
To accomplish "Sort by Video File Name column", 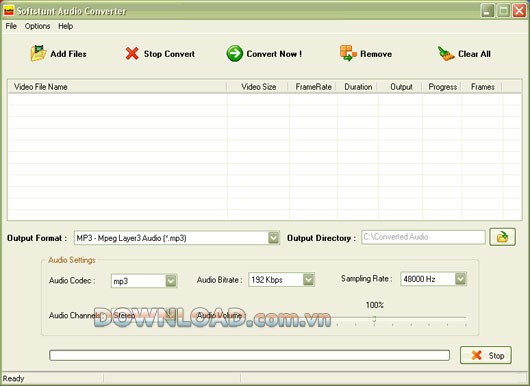I will [x=117, y=87].
